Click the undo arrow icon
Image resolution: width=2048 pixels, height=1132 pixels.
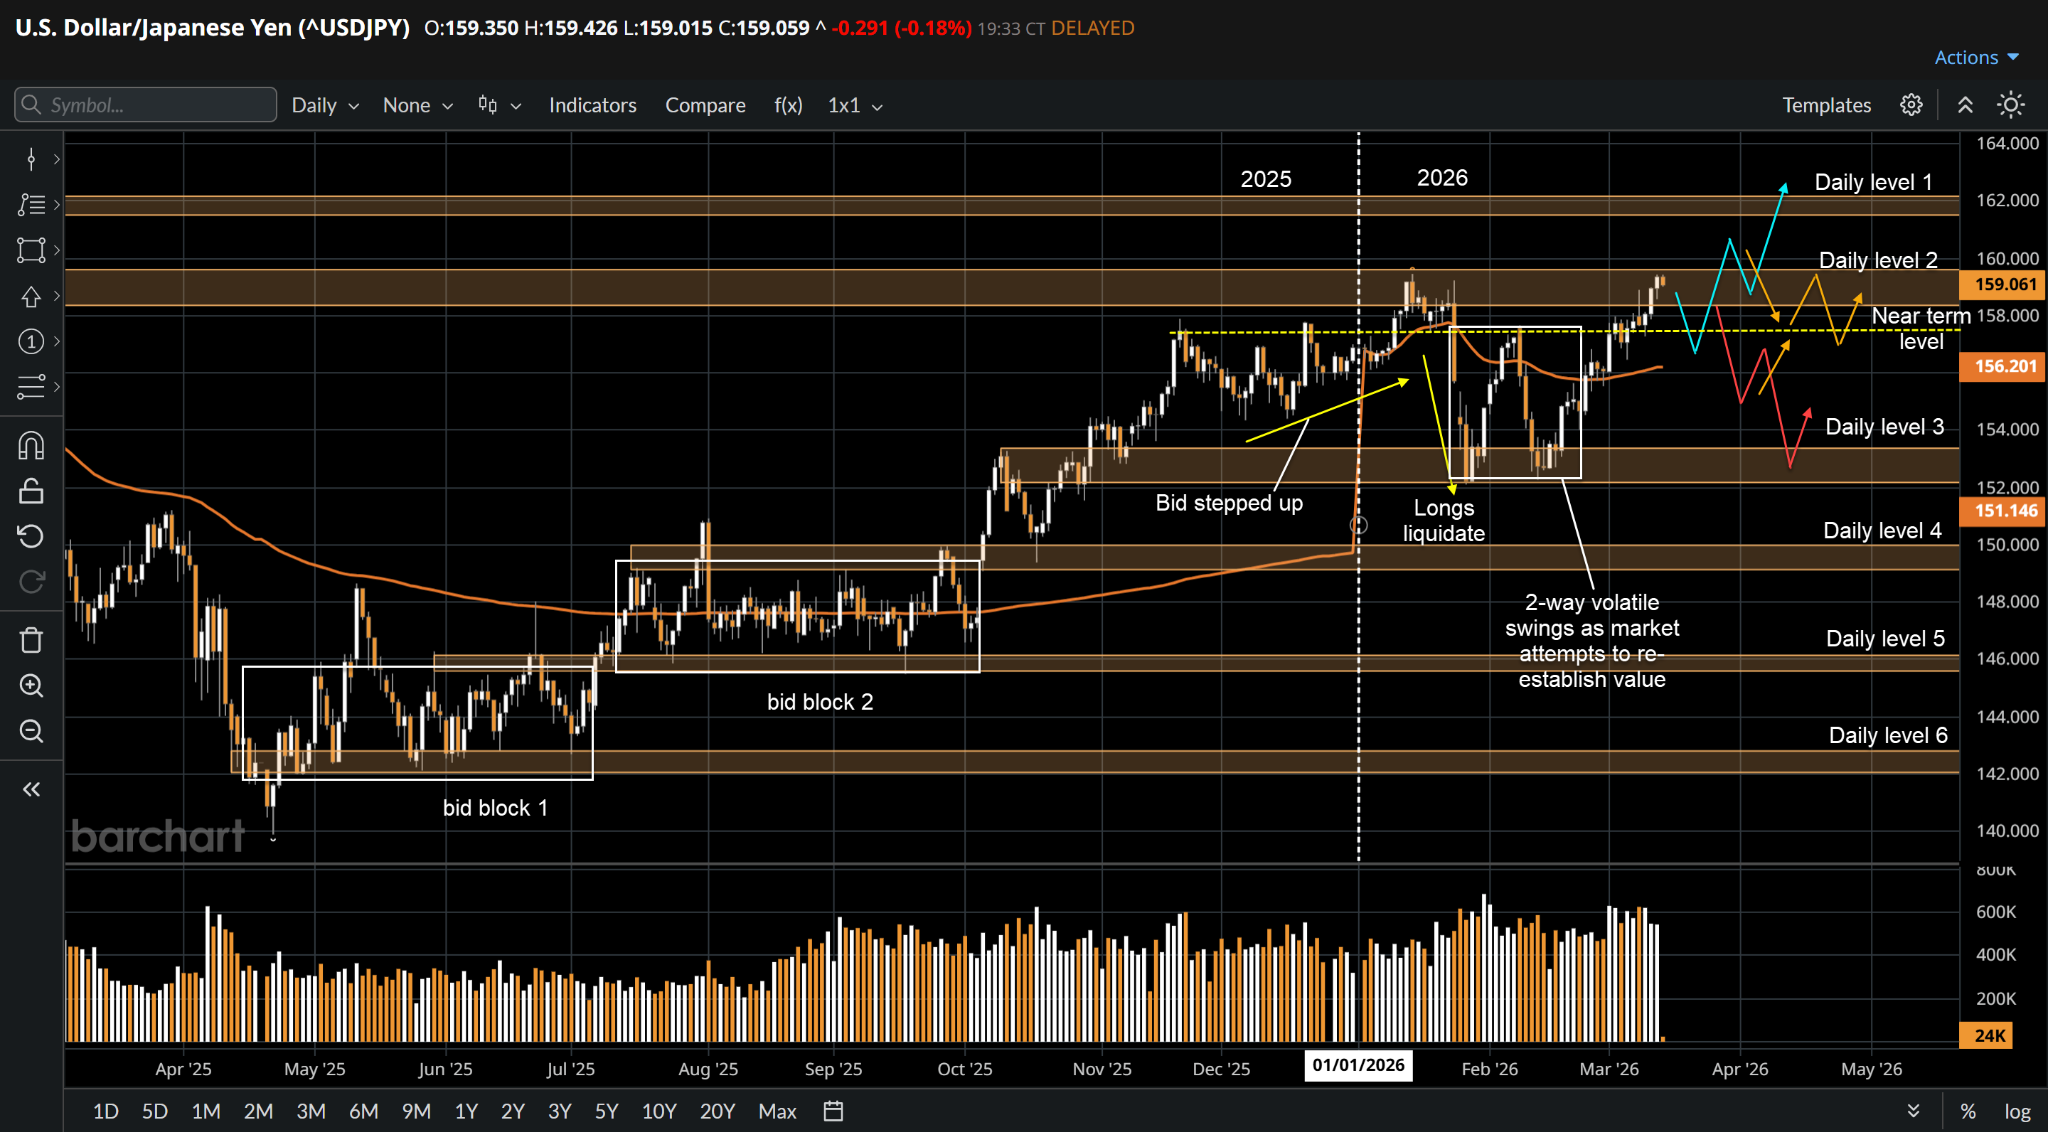coord(31,536)
